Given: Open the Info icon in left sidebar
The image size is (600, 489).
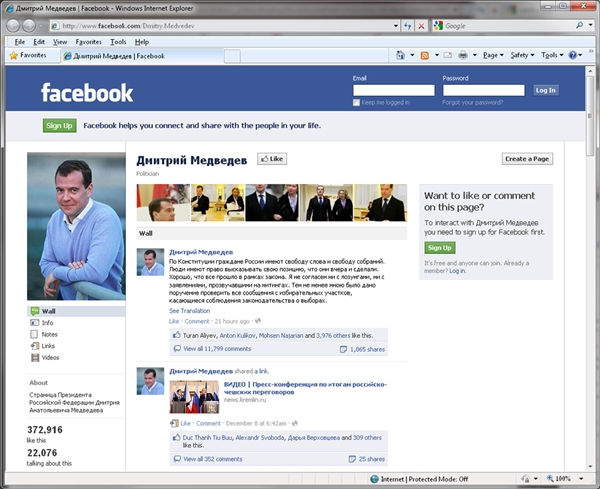Looking at the screenshot, I should [x=33, y=323].
